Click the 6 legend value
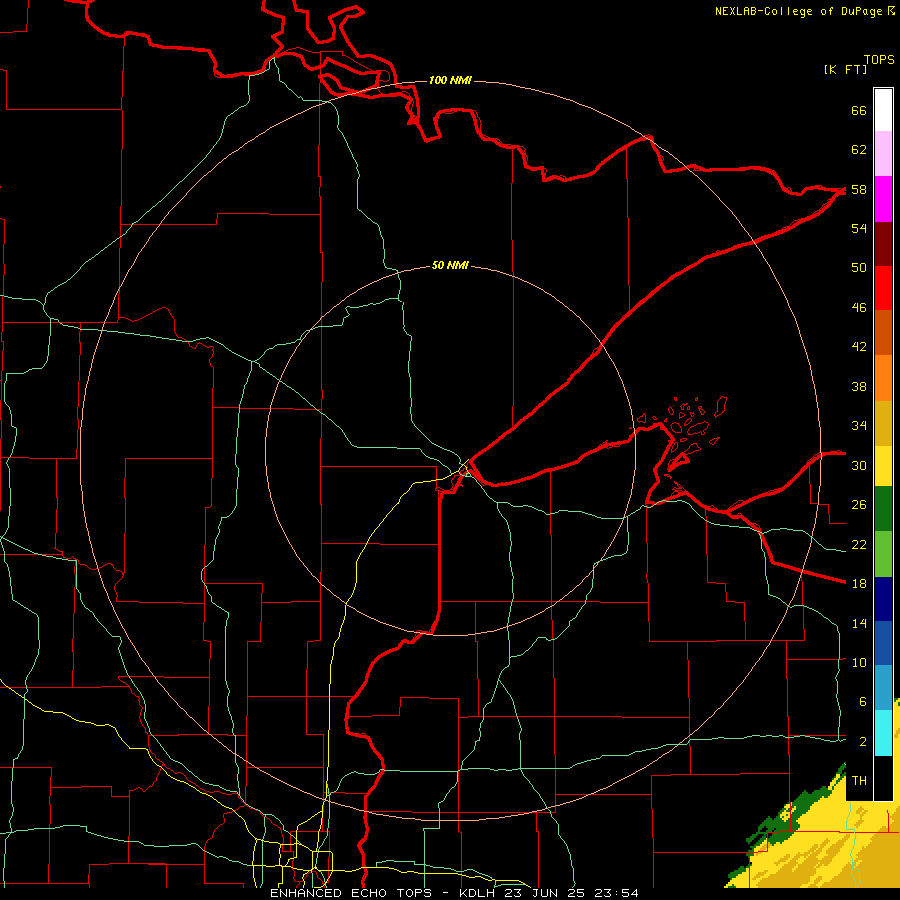 coord(862,702)
